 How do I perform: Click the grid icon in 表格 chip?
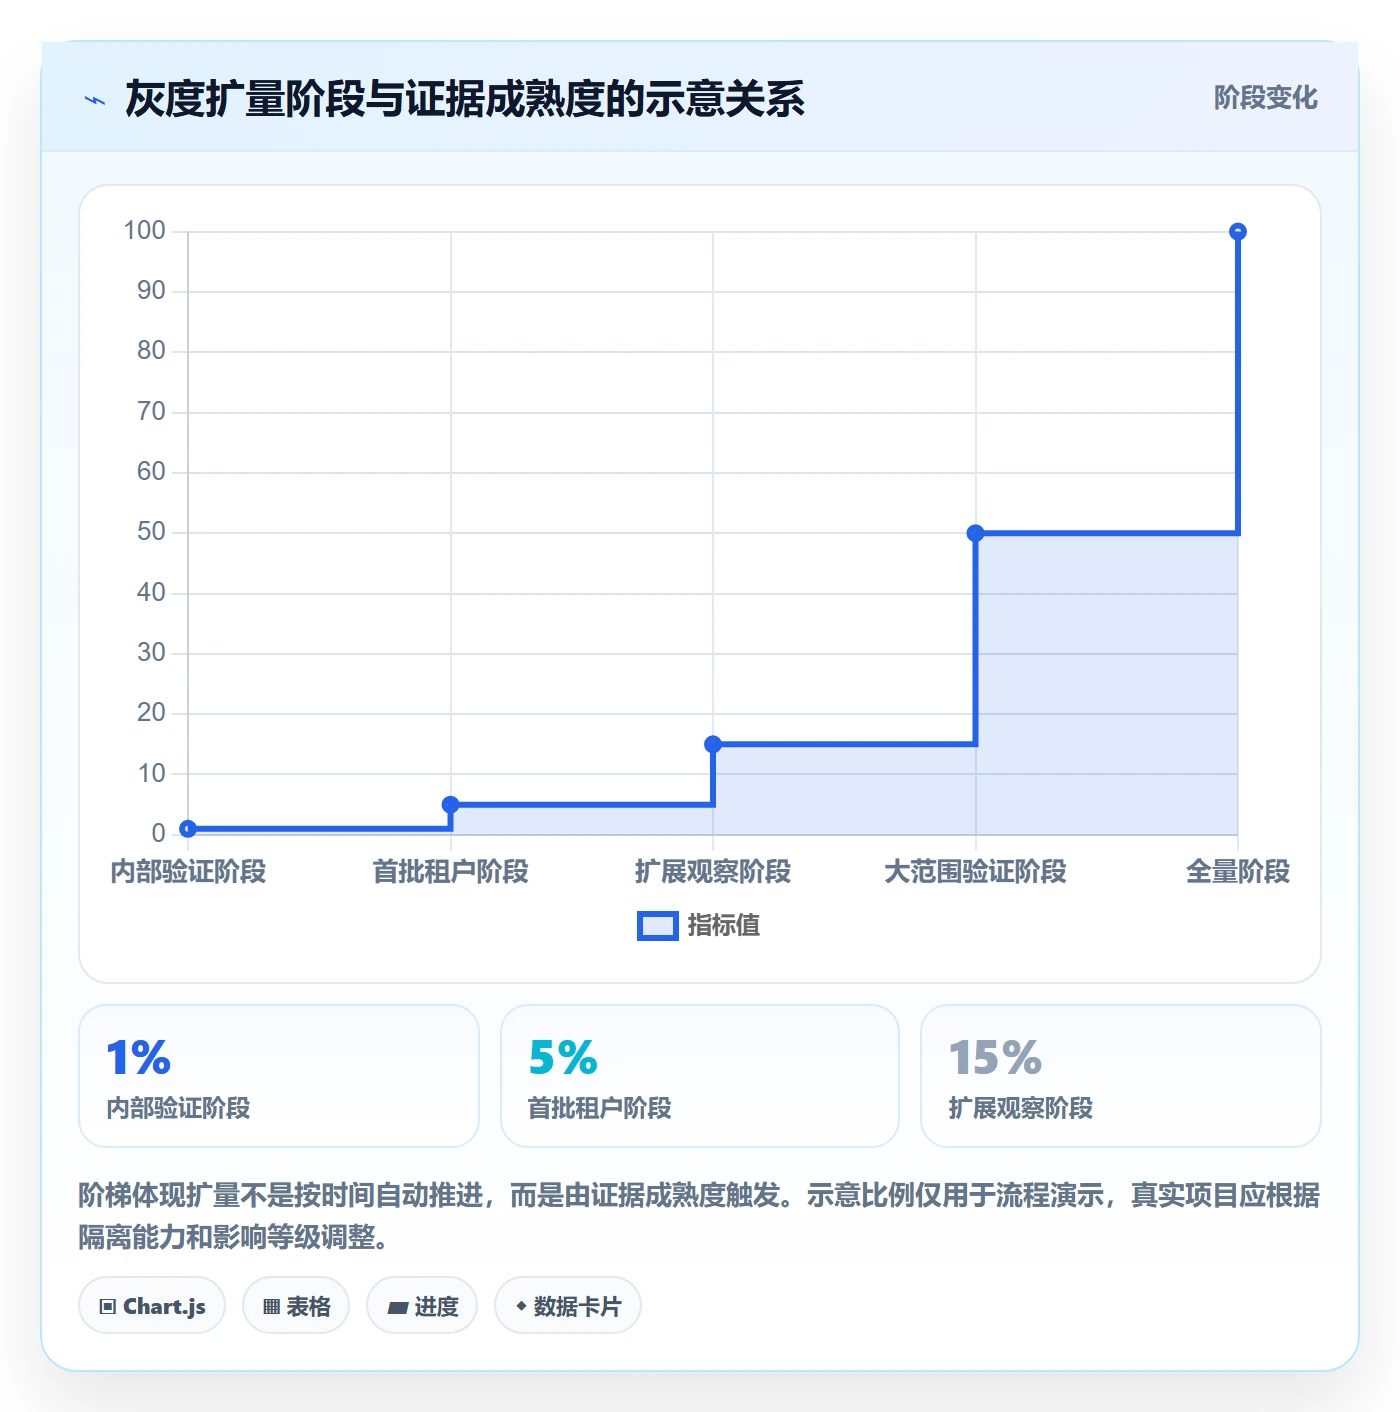click(x=271, y=1307)
